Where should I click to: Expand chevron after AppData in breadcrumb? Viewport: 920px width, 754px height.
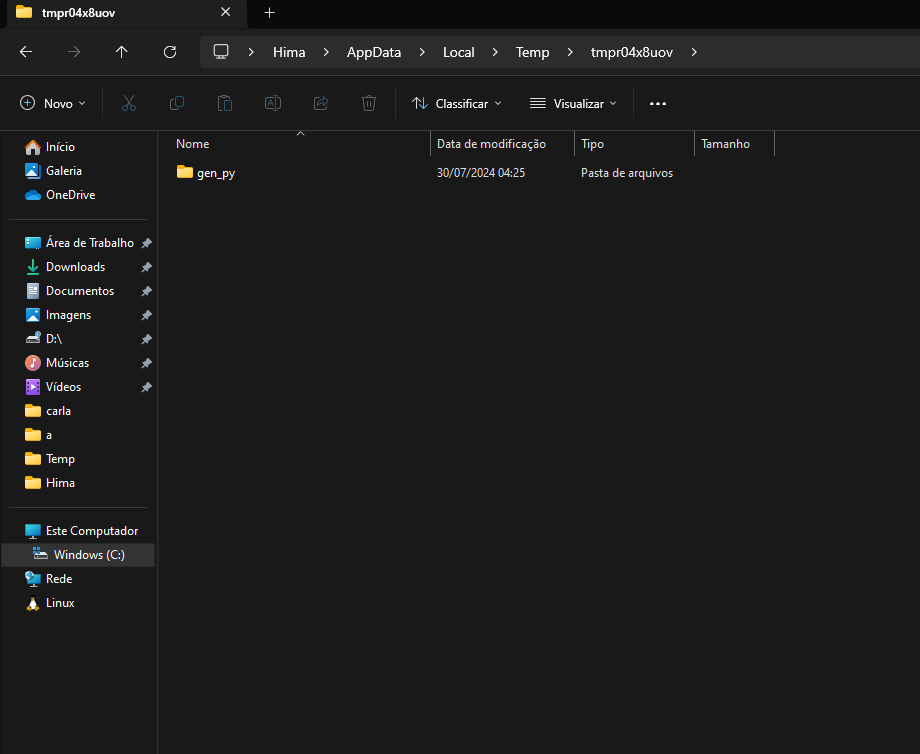pos(422,52)
